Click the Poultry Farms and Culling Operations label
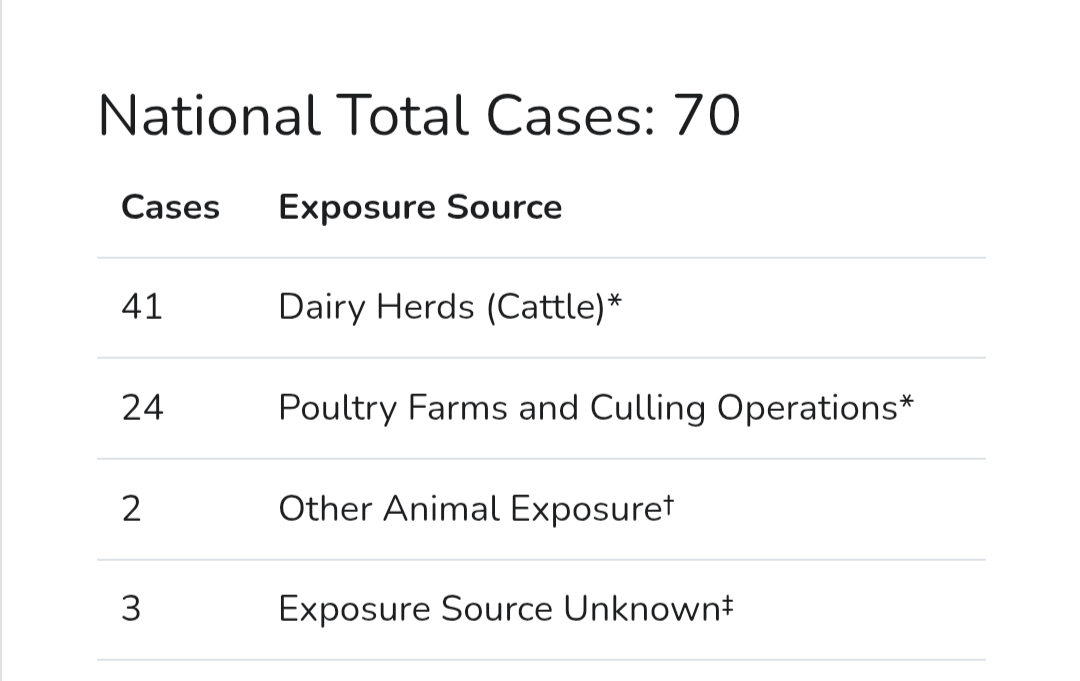Screen dimensions: 1080x681 click(x=588, y=408)
